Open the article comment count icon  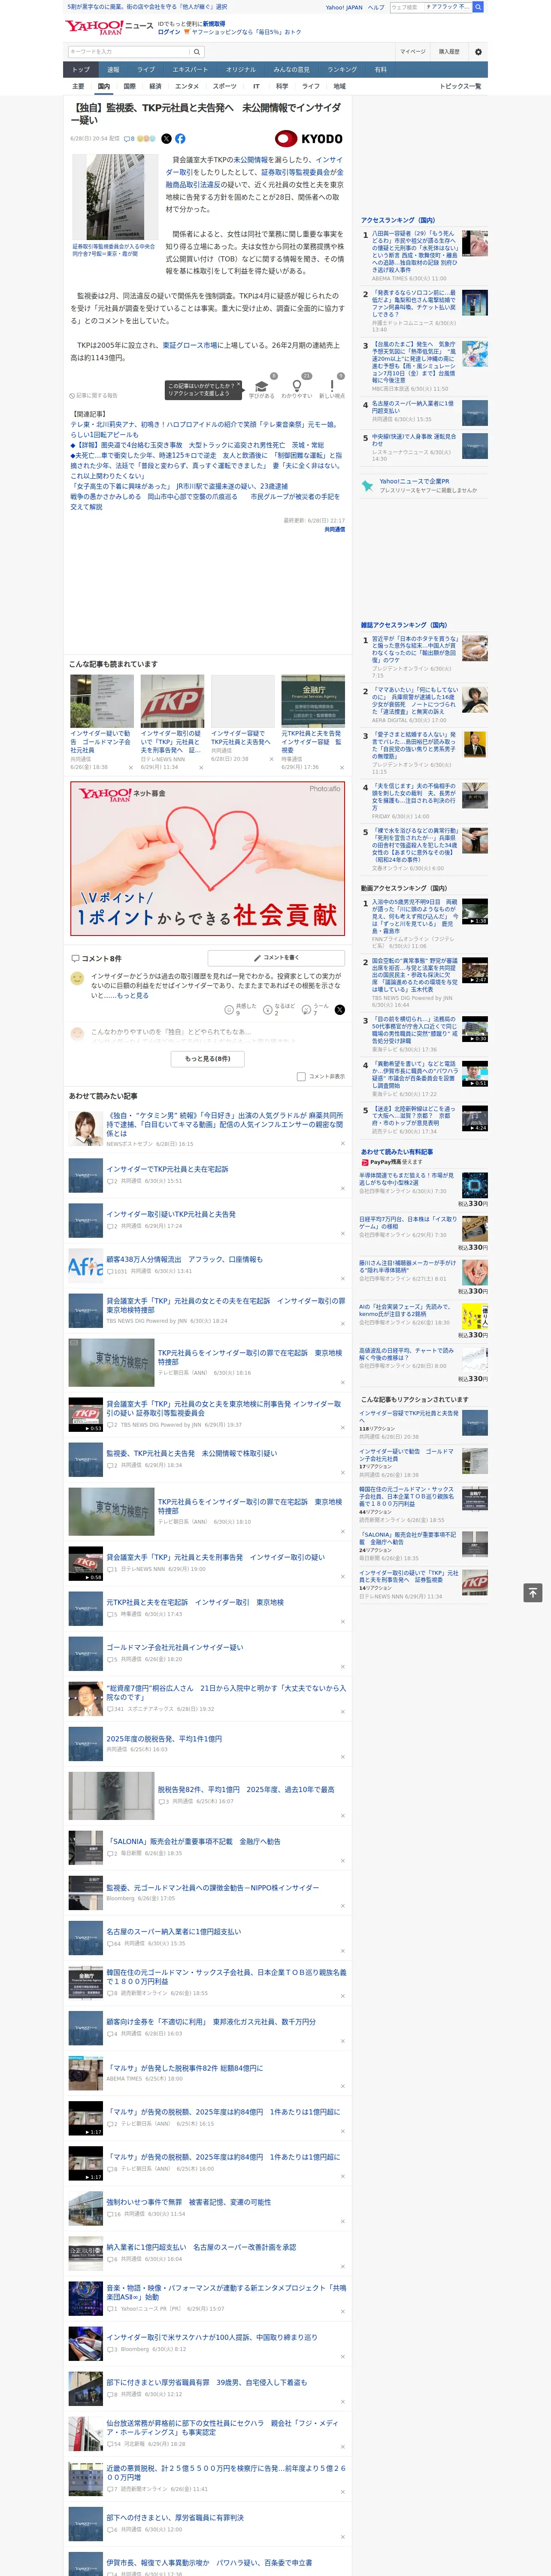coord(129,139)
